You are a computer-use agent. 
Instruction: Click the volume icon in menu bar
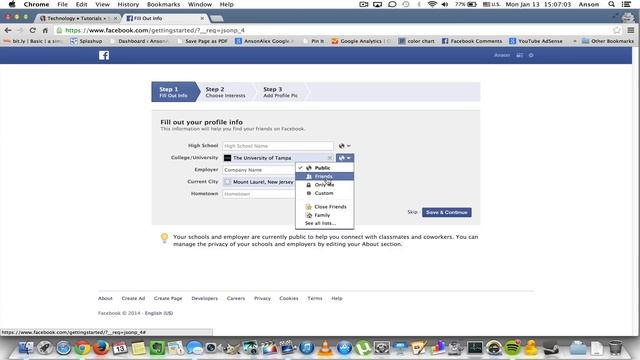445,4
